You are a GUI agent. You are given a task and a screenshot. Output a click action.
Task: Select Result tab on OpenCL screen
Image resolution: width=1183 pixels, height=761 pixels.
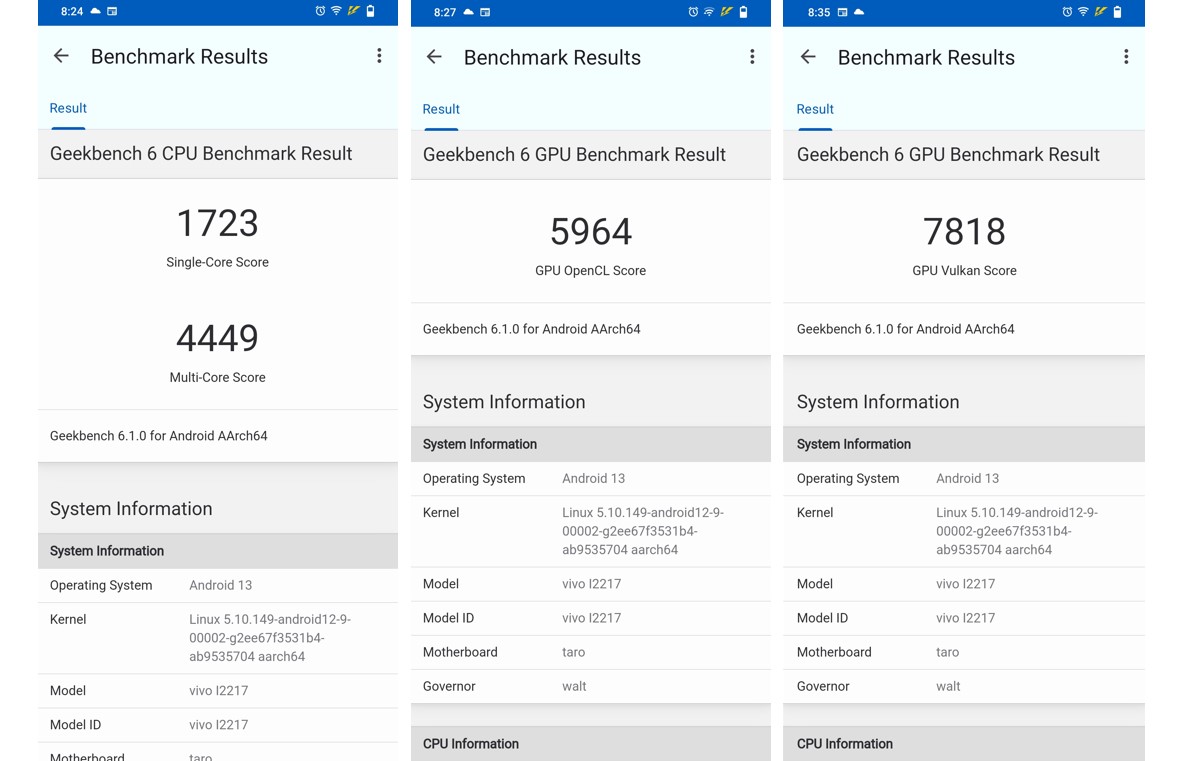point(441,109)
